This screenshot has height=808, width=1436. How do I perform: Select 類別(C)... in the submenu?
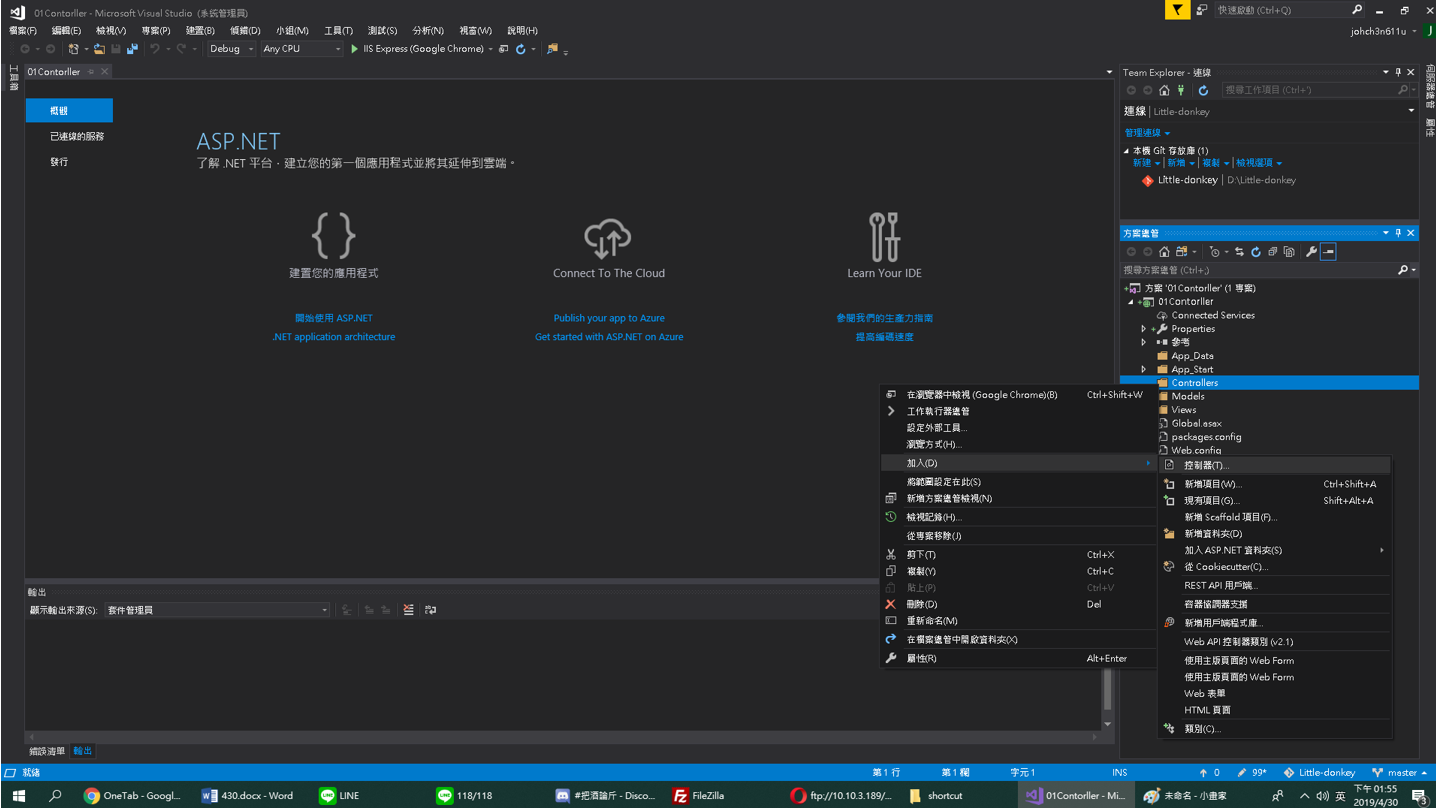(1274, 729)
